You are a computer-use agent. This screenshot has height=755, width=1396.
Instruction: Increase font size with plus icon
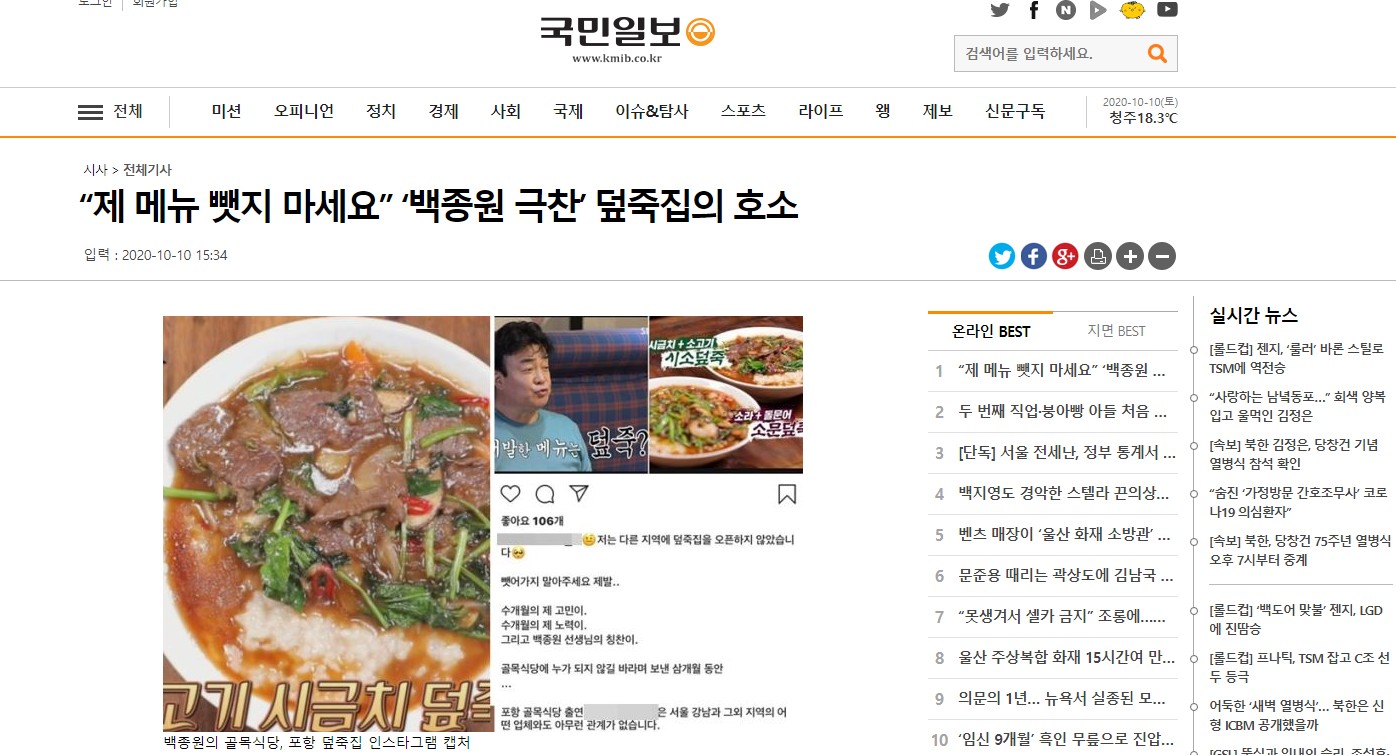point(1130,256)
